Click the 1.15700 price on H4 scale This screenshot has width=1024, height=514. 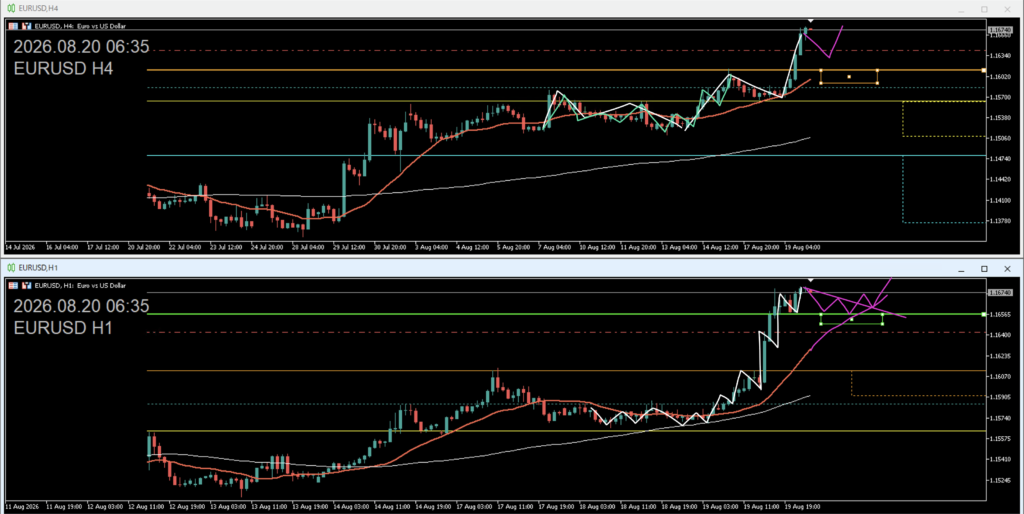point(1000,97)
